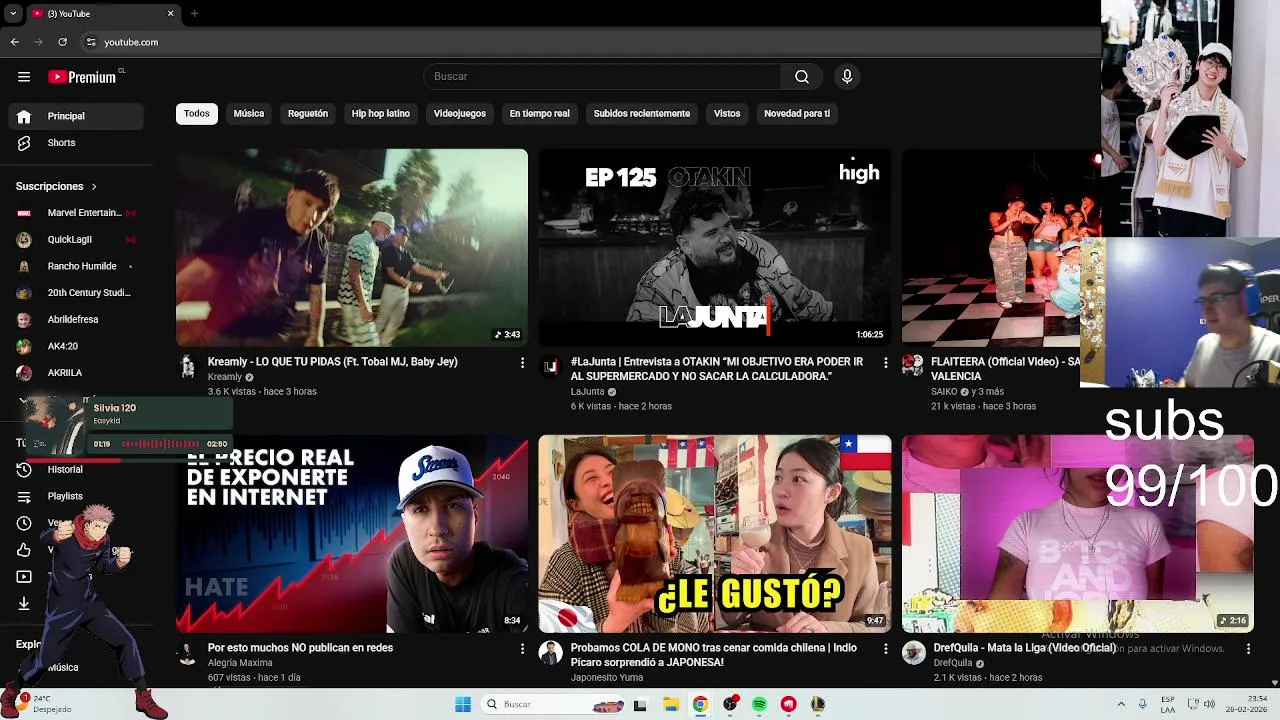Go back with the browser arrow

(14, 42)
